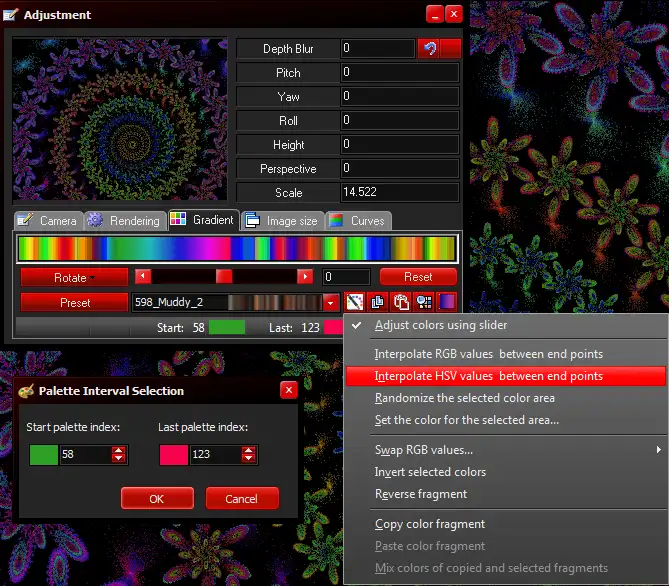Click the Height value field
The image size is (669, 586).
(x=400, y=144)
